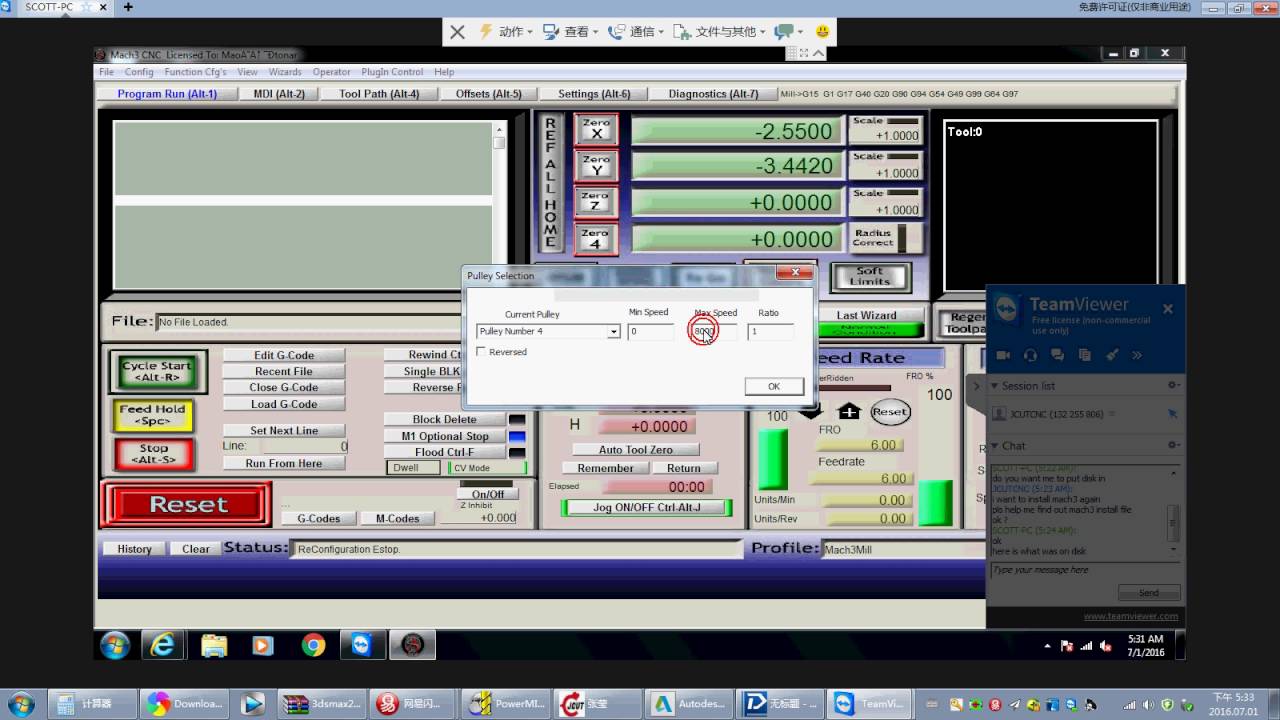Click the Zero 4 axis button
This screenshot has height=720, width=1280.
597,238
